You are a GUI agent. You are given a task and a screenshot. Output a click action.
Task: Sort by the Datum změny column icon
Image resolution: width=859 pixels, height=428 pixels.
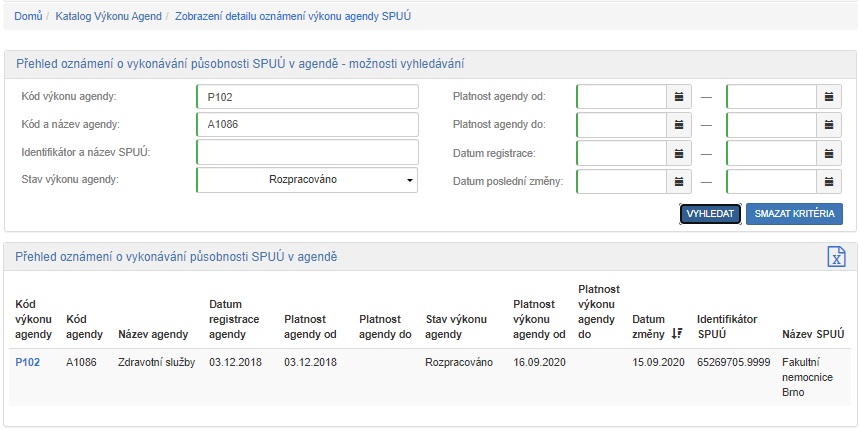(677, 334)
